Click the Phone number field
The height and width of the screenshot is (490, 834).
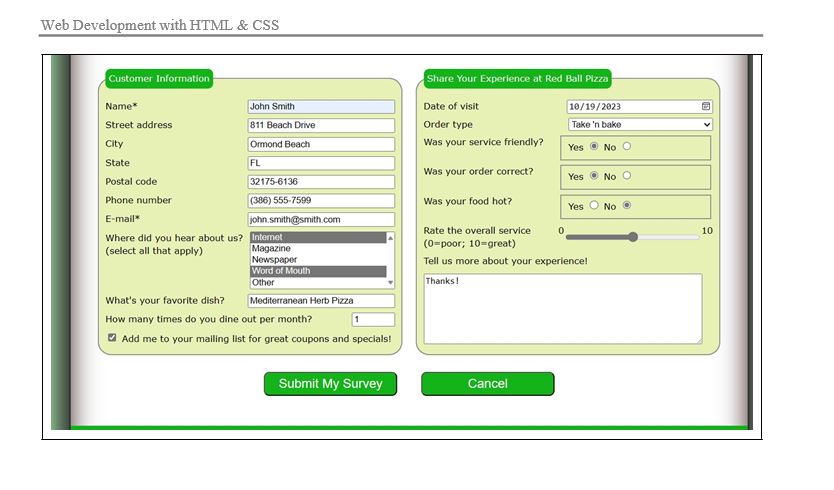coord(321,200)
